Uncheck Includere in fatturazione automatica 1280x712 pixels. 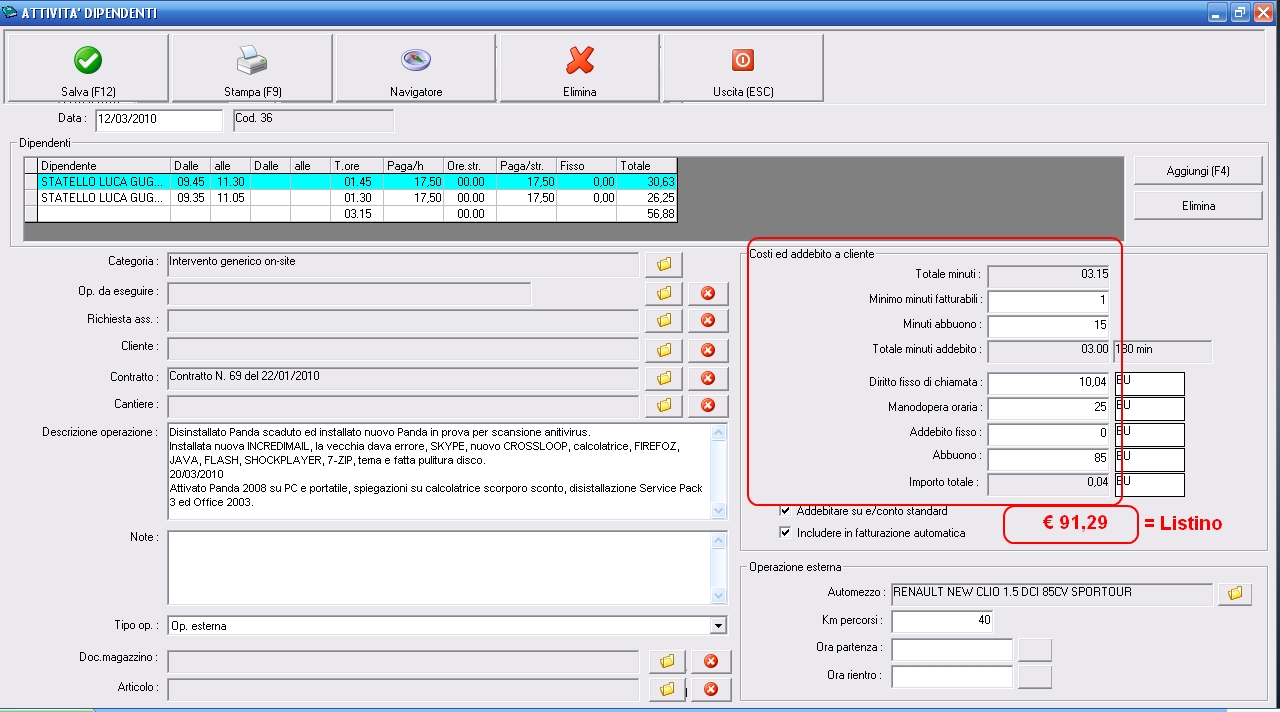tap(785, 533)
